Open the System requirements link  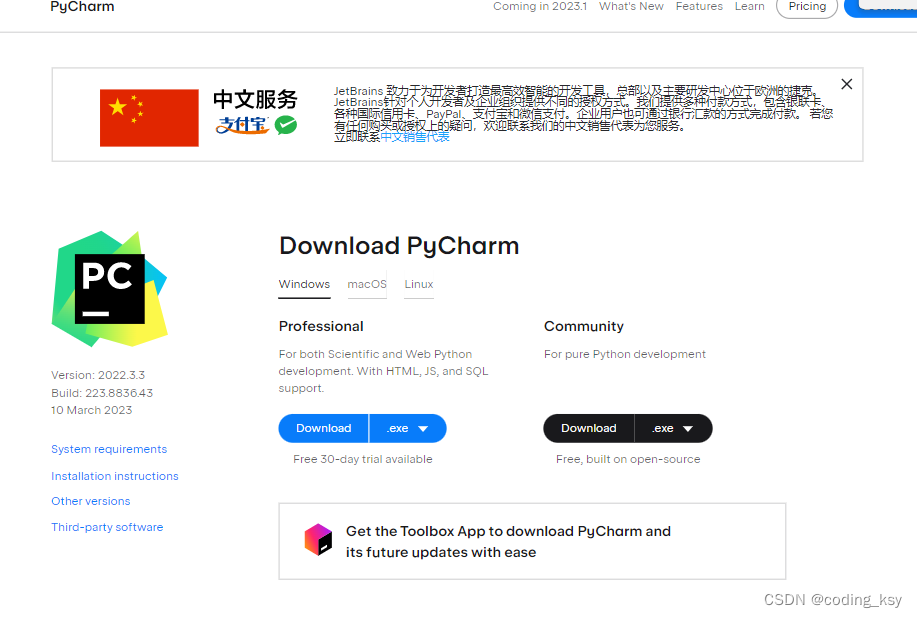click(109, 449)
